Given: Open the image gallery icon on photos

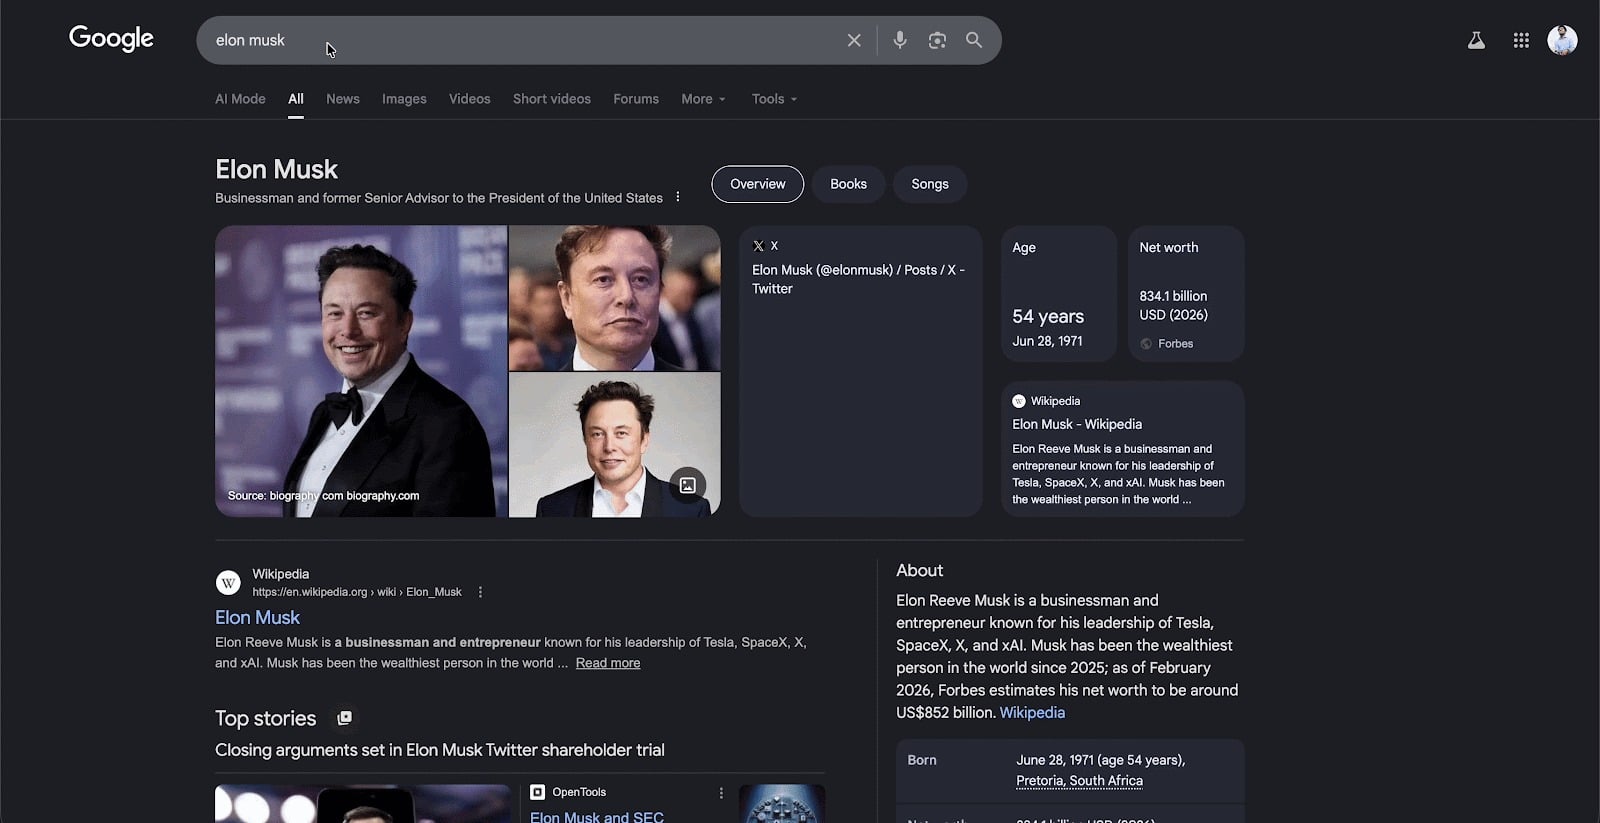Looking at the screenshot, I should coord(688,485).
